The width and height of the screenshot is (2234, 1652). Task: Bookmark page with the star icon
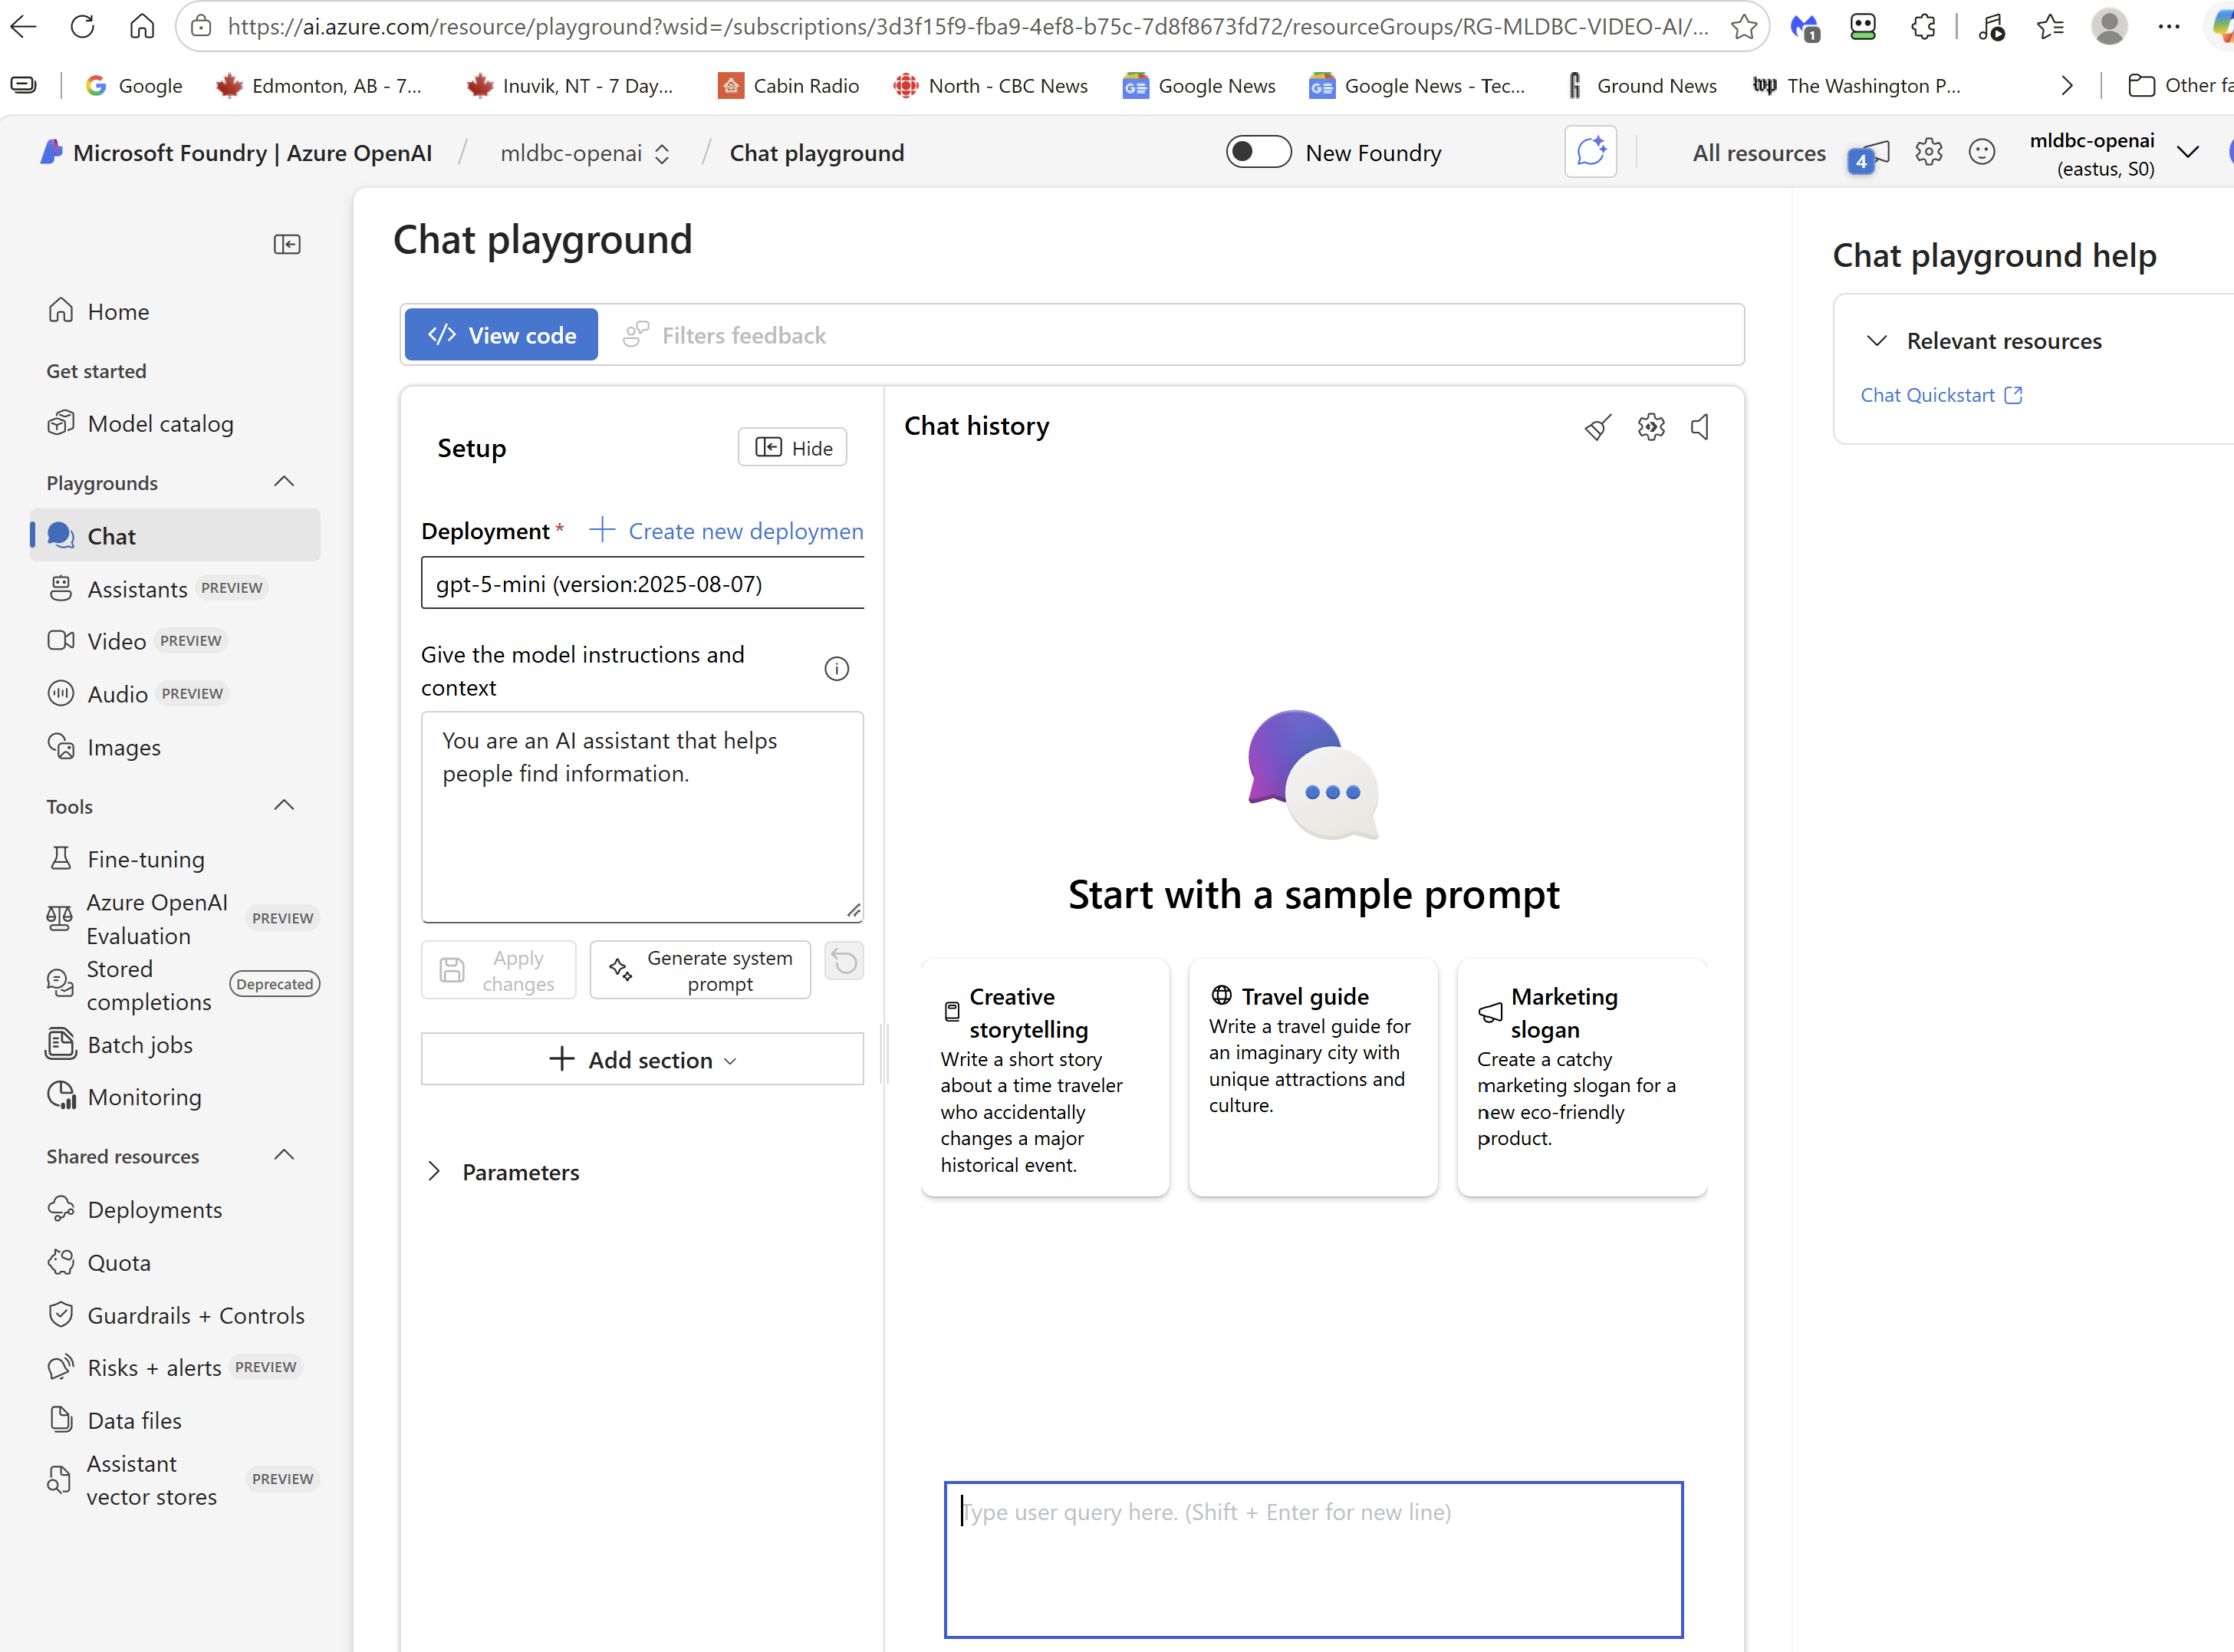pyautogui.click(x=1744, y=26)
